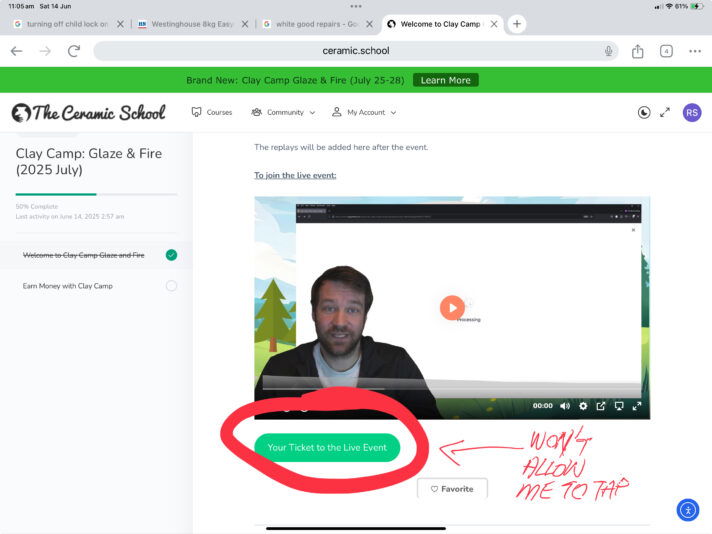Tap the ceramic.school address bar
This screenshot has width=712, height=534.
(355, 51)
